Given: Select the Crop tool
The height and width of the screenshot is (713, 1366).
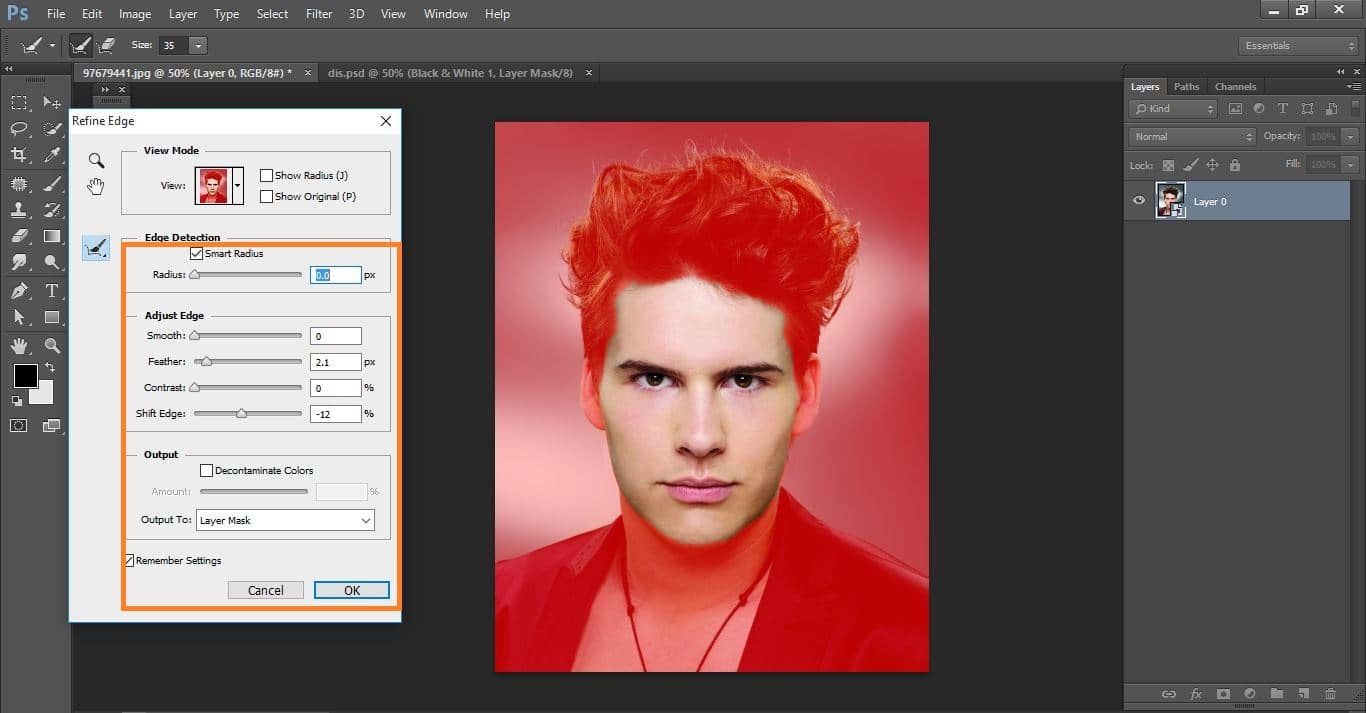Looking at the screenshot, I should coord(18,155).
